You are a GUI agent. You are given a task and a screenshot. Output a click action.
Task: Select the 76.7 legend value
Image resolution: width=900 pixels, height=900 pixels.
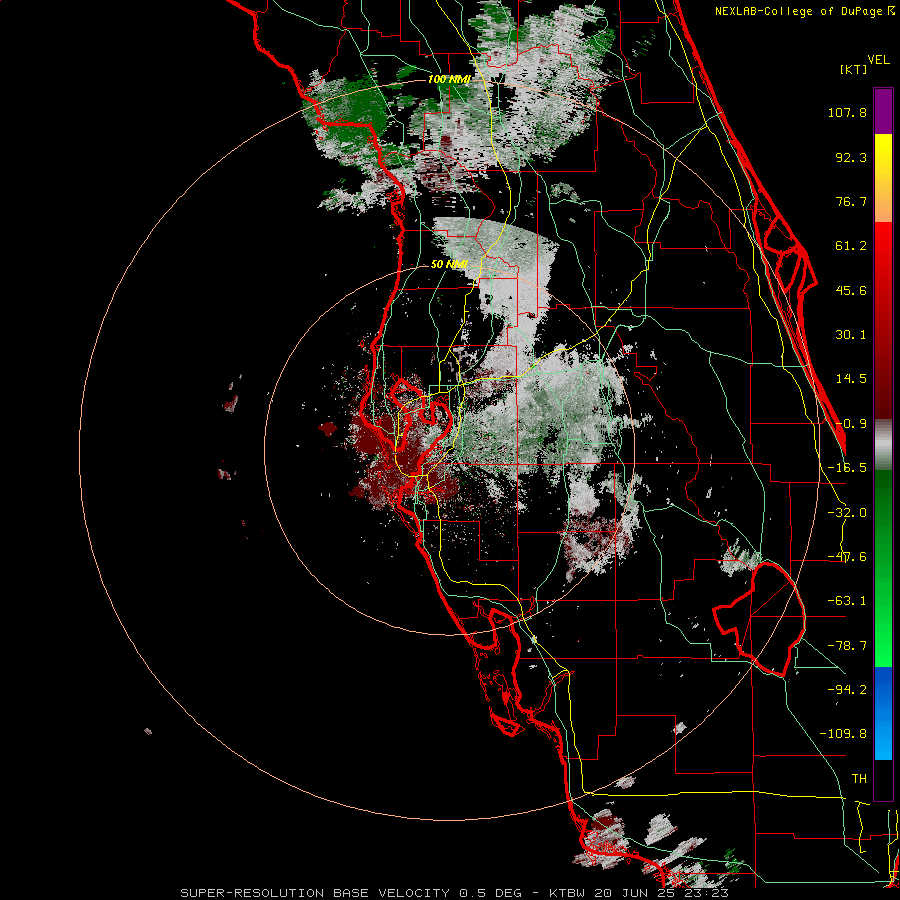click(851, 201)
